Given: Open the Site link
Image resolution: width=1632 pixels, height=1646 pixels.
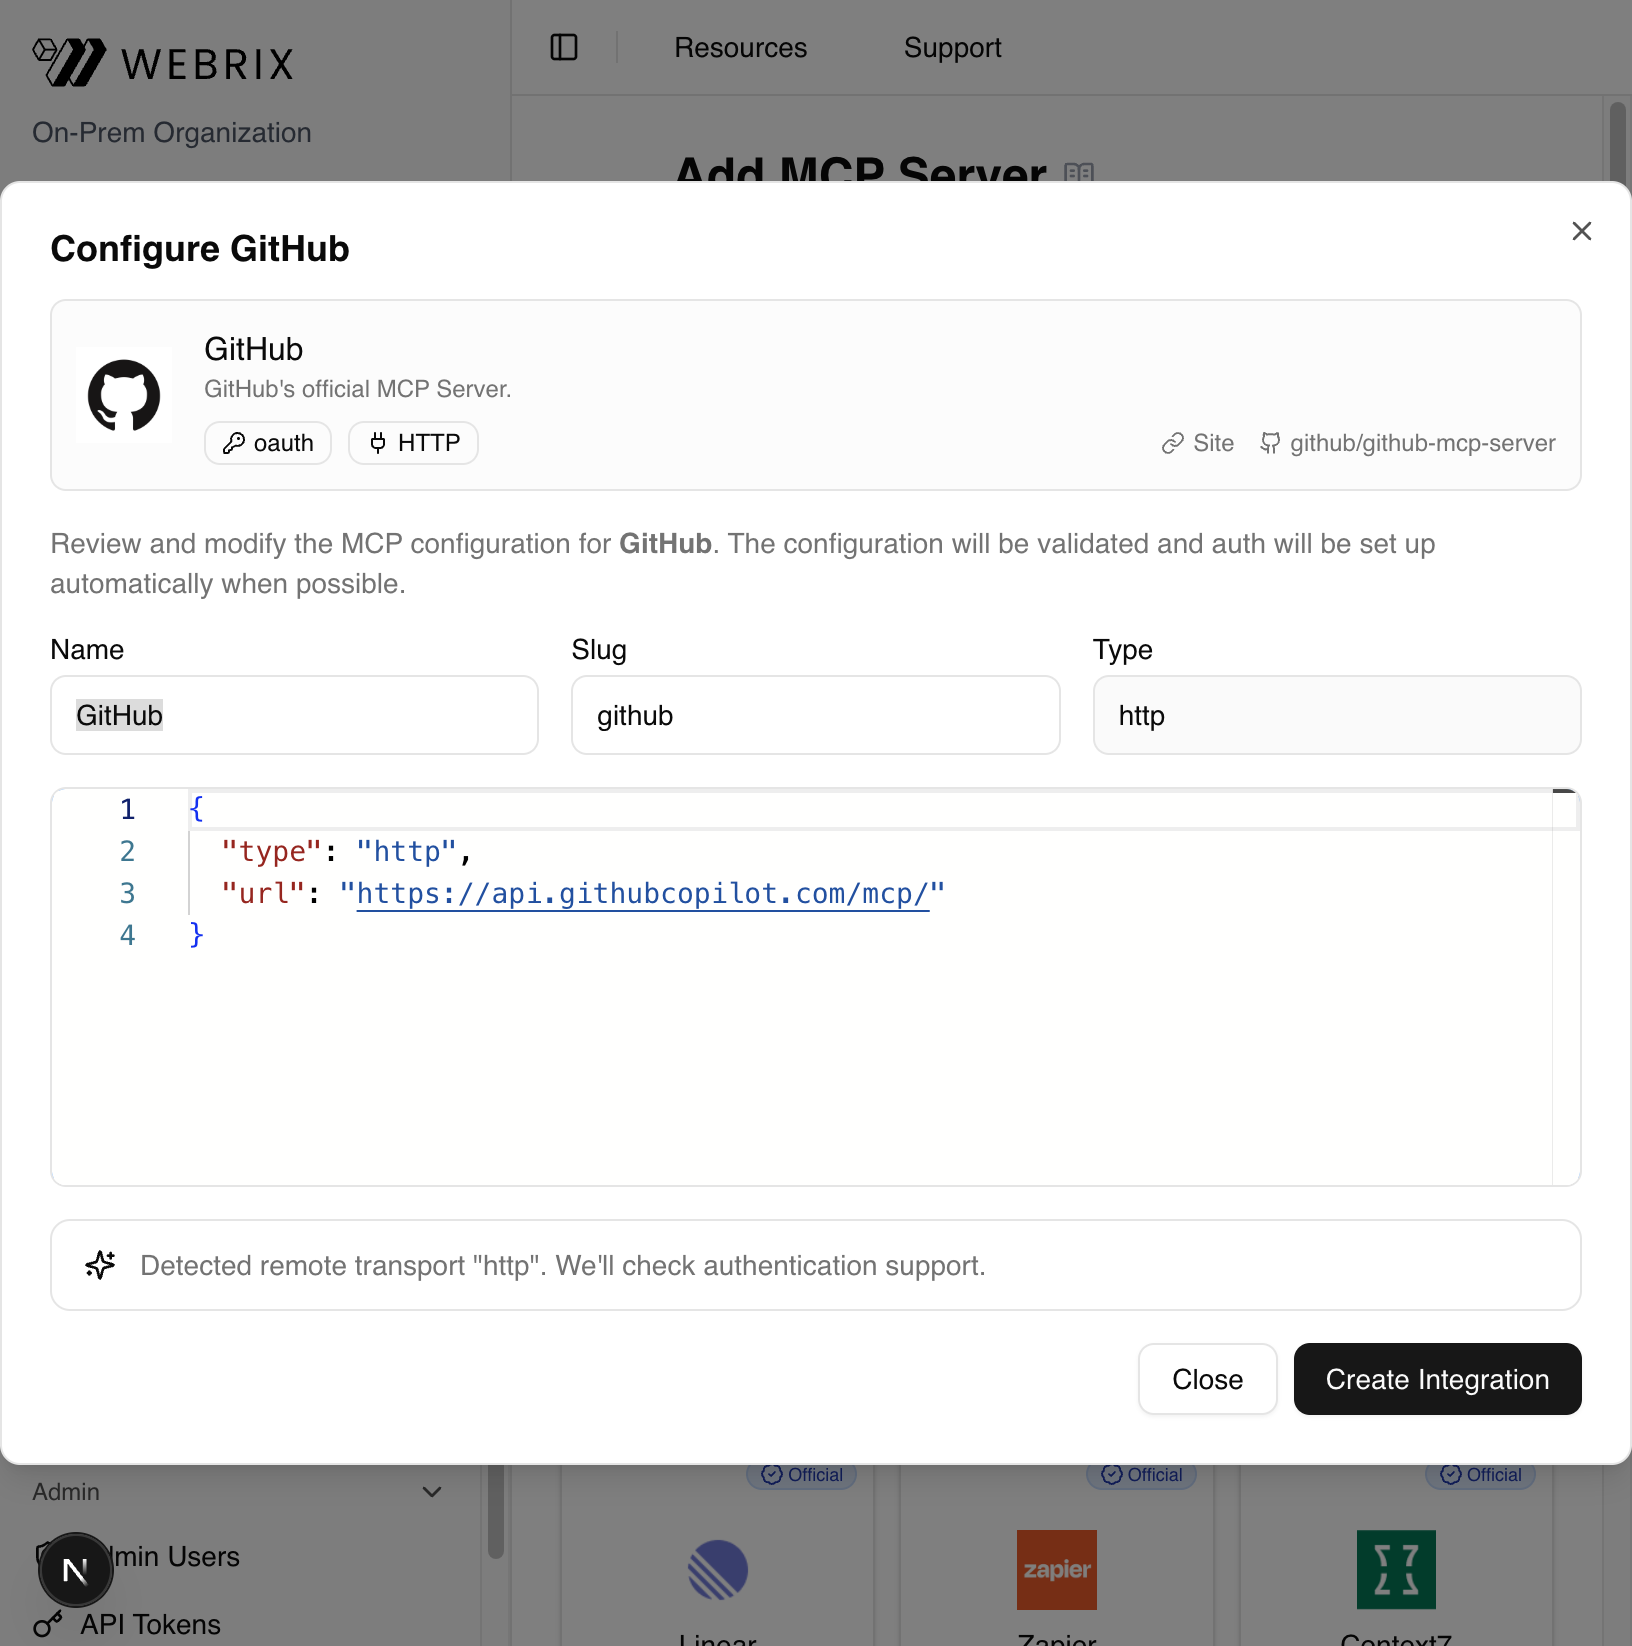Looking at the screenshot, I should (1198, 443).
